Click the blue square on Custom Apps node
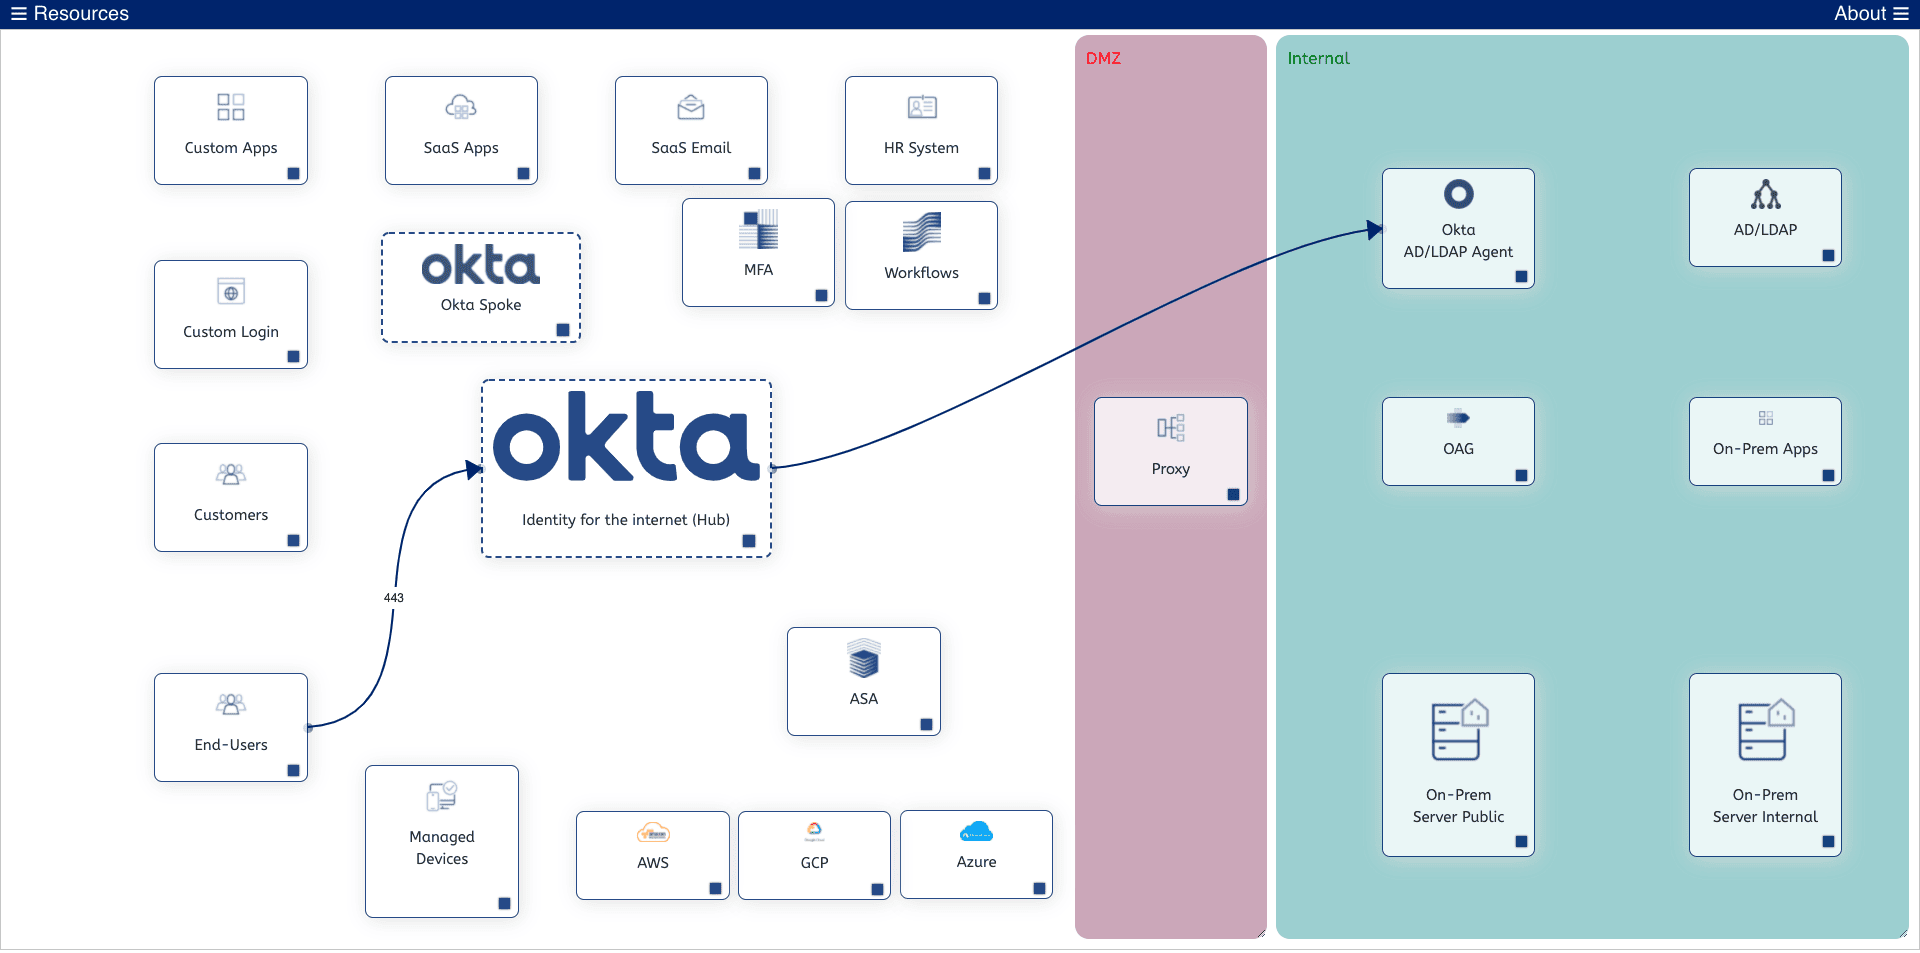Screen dimensions: 1920x953 click(x=294, y=173)
